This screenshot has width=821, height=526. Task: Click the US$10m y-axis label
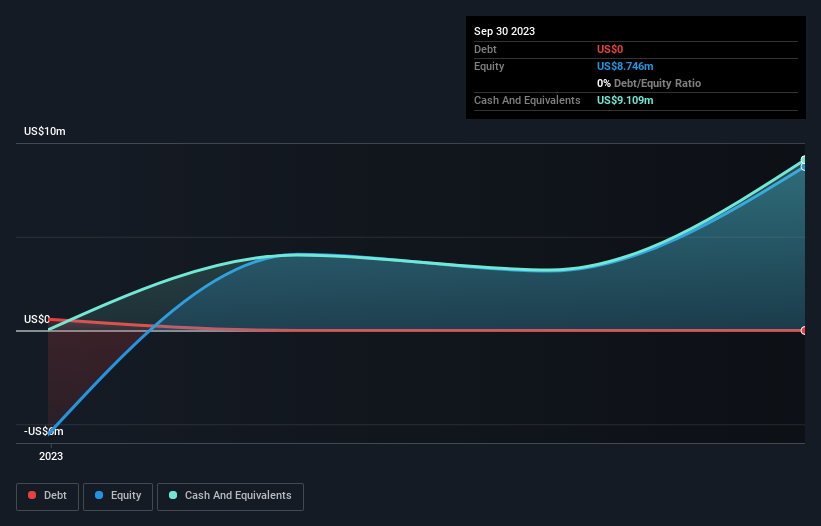[x=45, y=131]
